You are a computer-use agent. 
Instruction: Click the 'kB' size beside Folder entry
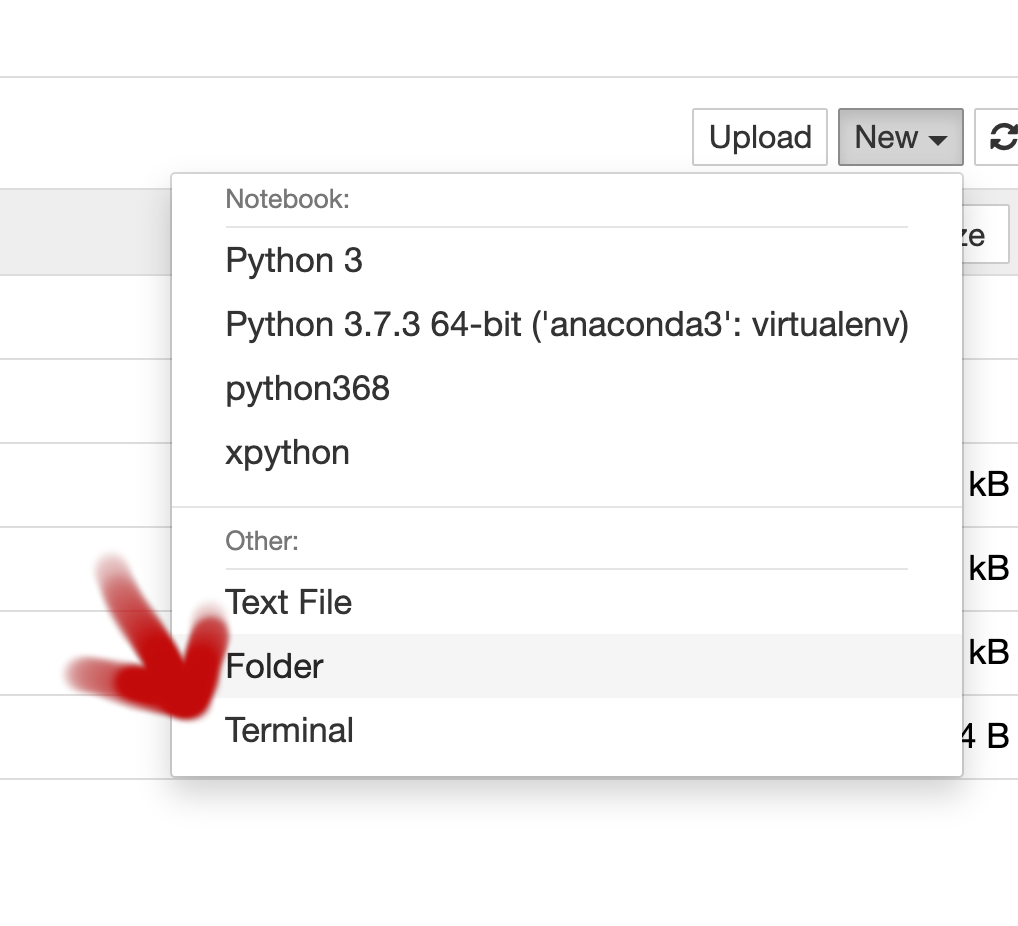point(989,653)
